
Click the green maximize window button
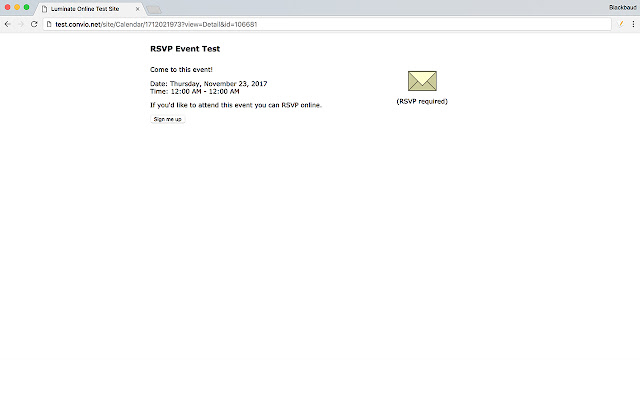pos(26,8)
